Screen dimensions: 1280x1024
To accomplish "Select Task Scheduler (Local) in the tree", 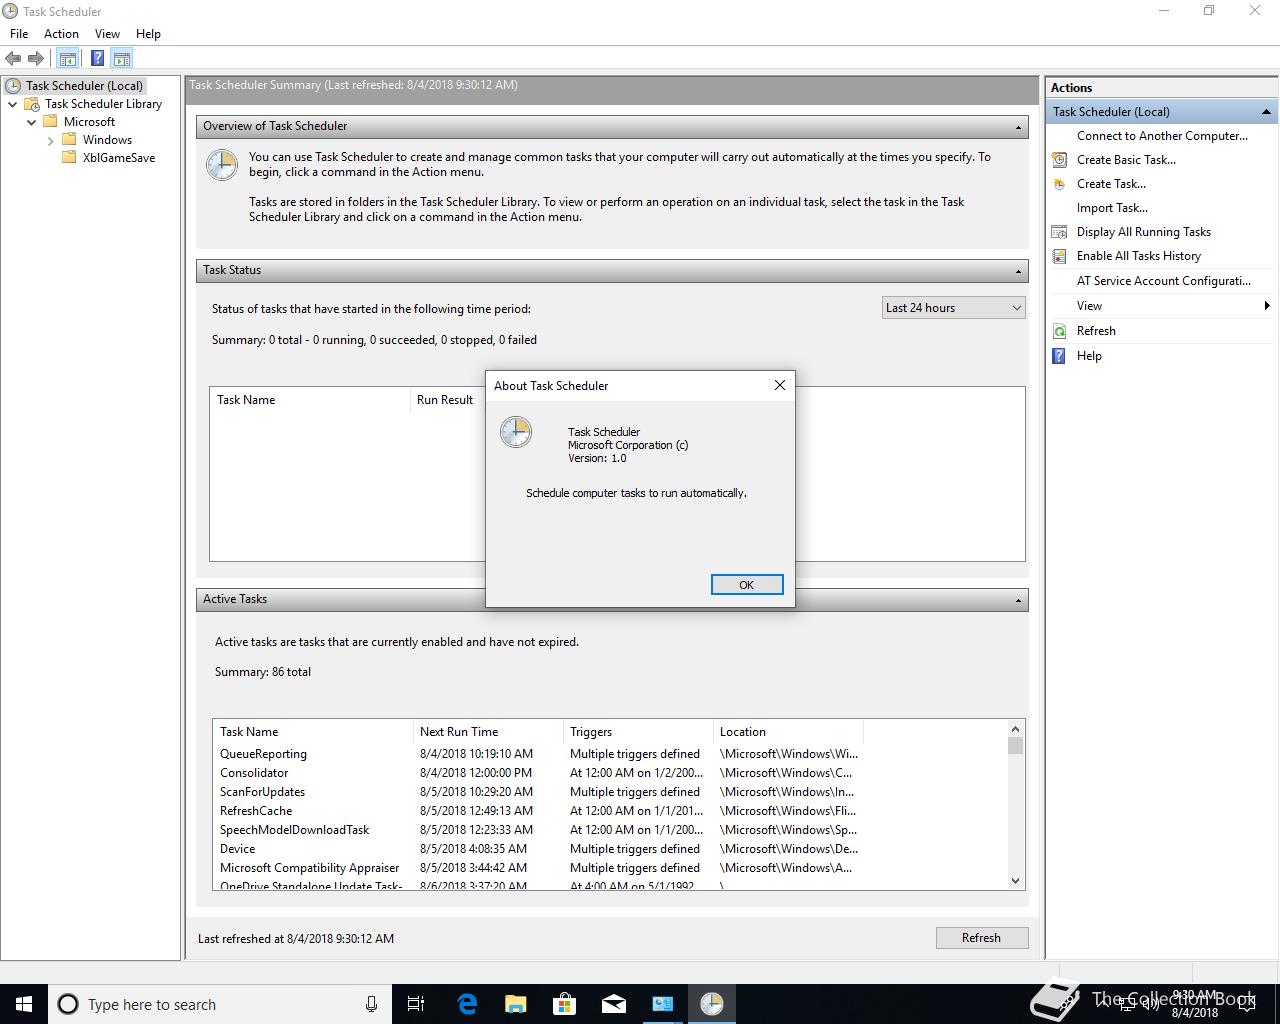I will point(84,86).
